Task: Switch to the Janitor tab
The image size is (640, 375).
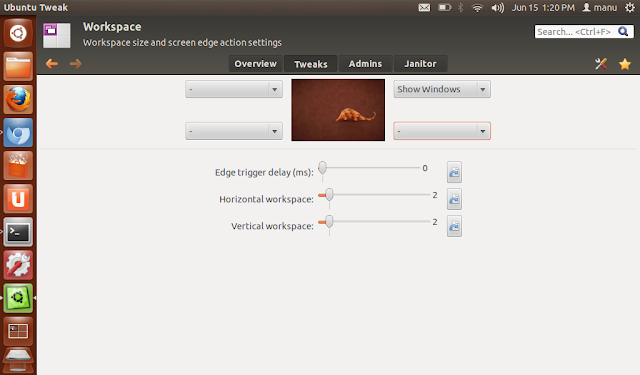Action: pos(420,64)
